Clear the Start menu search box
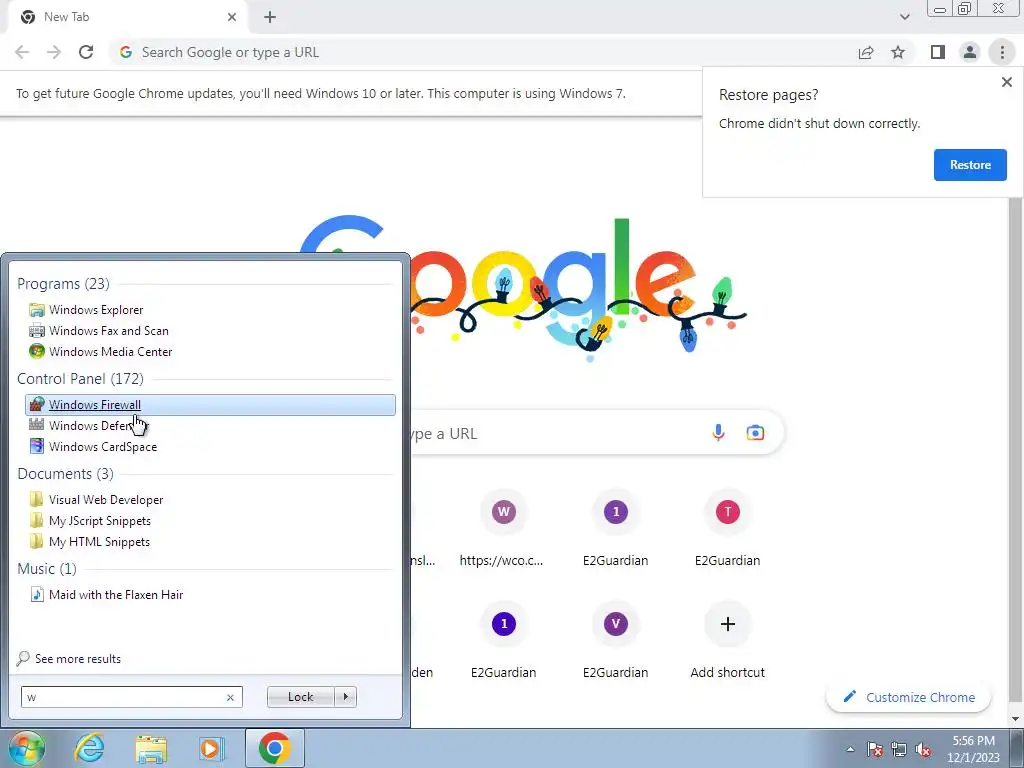Image resolution: width=1024 pixels, height=768 pixels. [x=230, y=697]
